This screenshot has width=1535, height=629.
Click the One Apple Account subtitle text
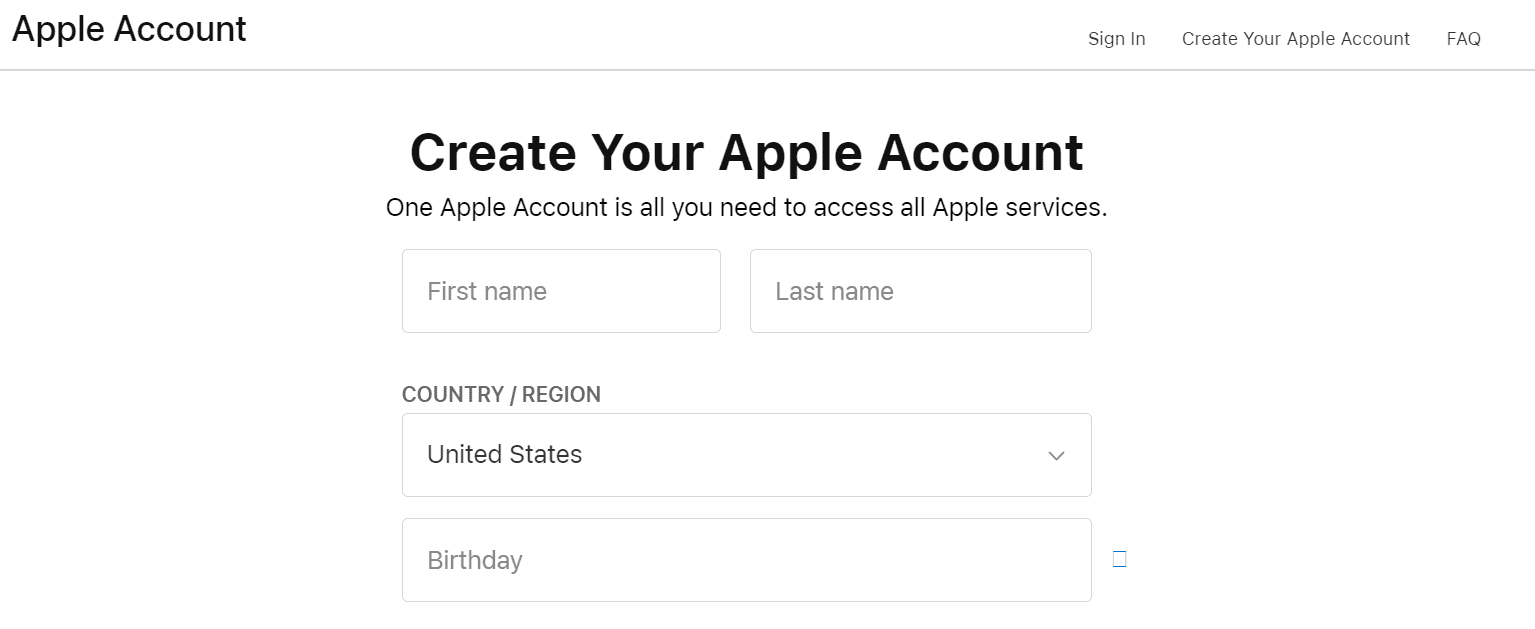click(746, 208)
